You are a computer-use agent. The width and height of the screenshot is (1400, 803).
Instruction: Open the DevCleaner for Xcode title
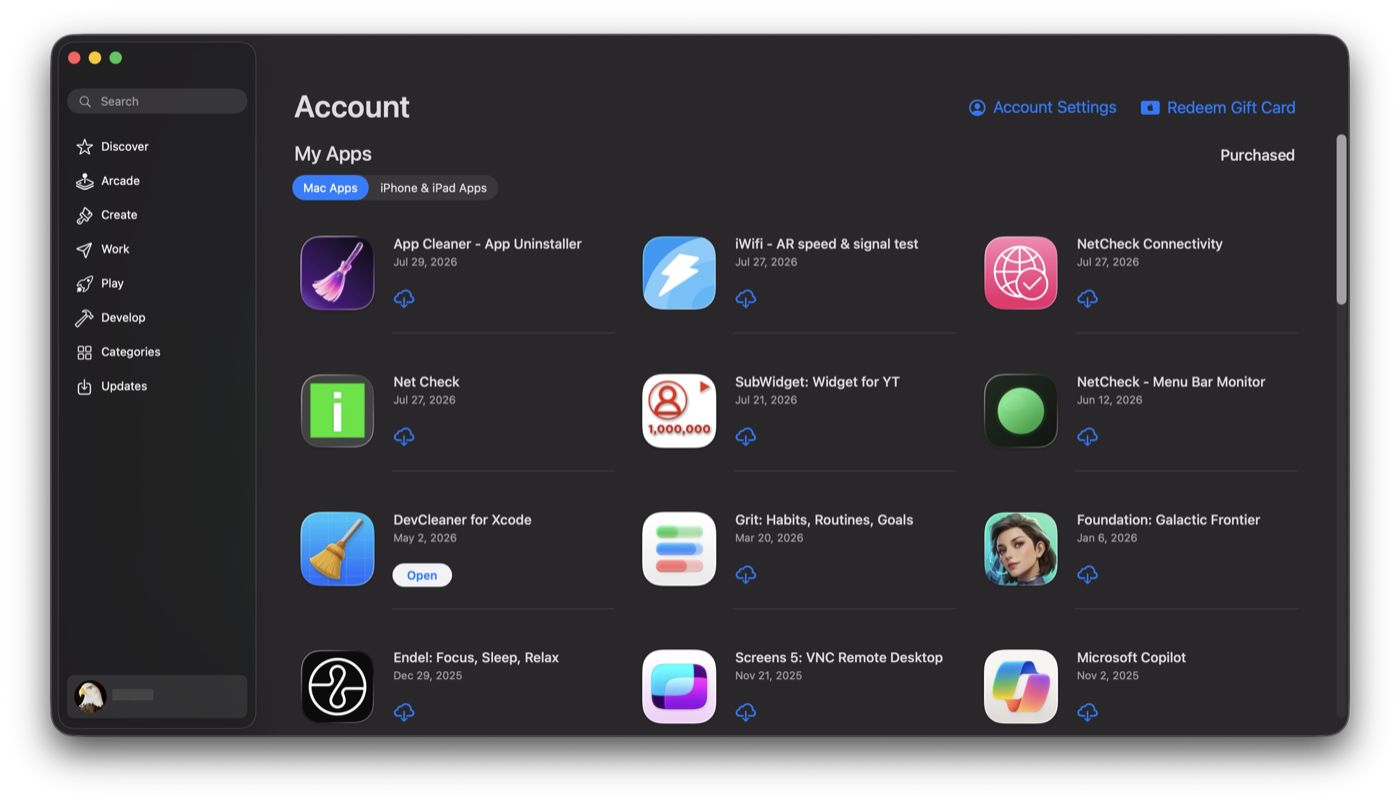462,520
